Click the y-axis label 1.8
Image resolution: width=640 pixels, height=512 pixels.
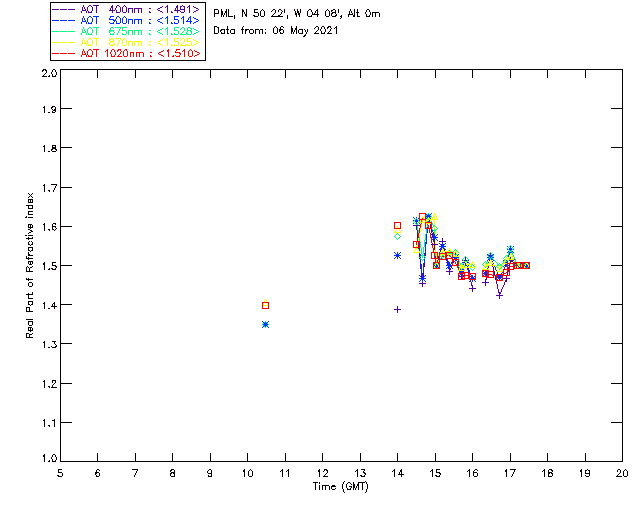click(x=50, y=148)
